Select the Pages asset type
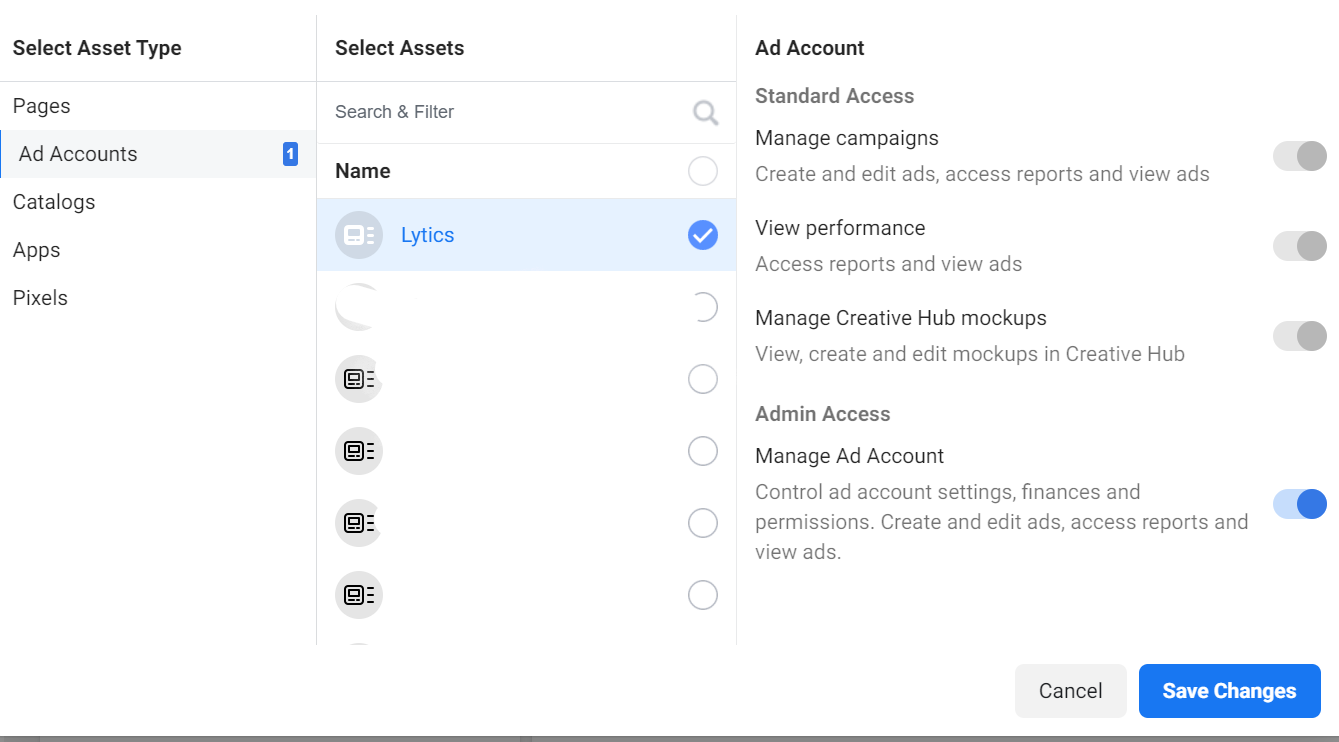 coord(158,106)
